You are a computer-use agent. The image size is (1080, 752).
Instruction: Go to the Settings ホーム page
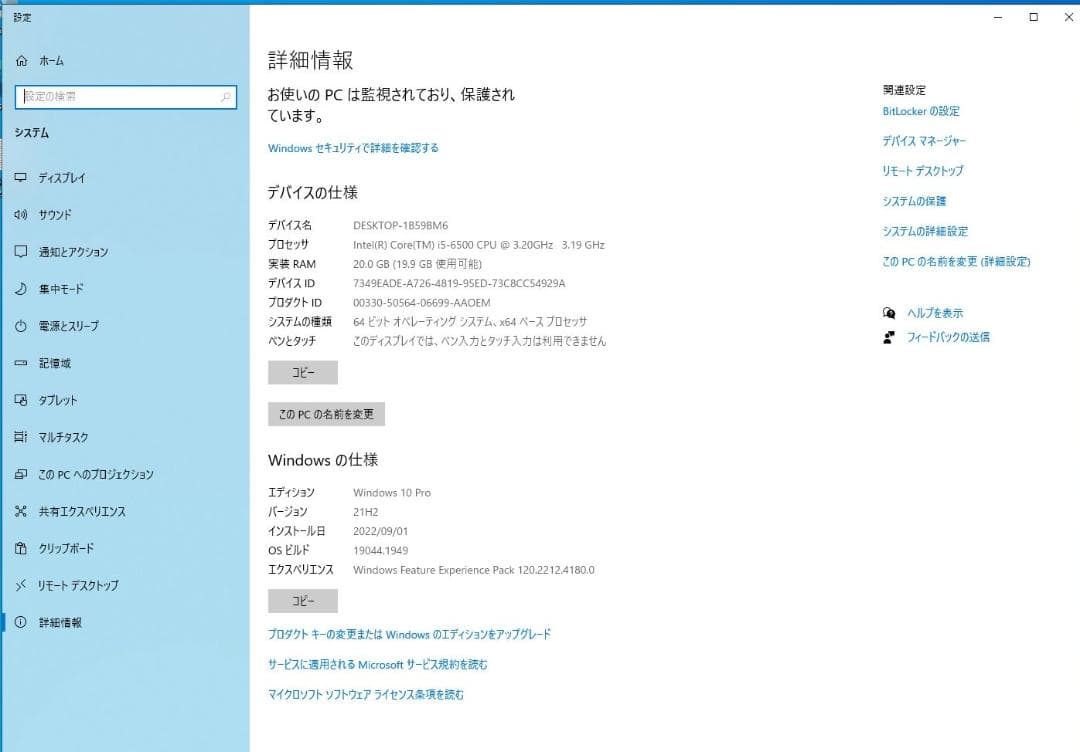pyautogui.click(x=45, y=60)
